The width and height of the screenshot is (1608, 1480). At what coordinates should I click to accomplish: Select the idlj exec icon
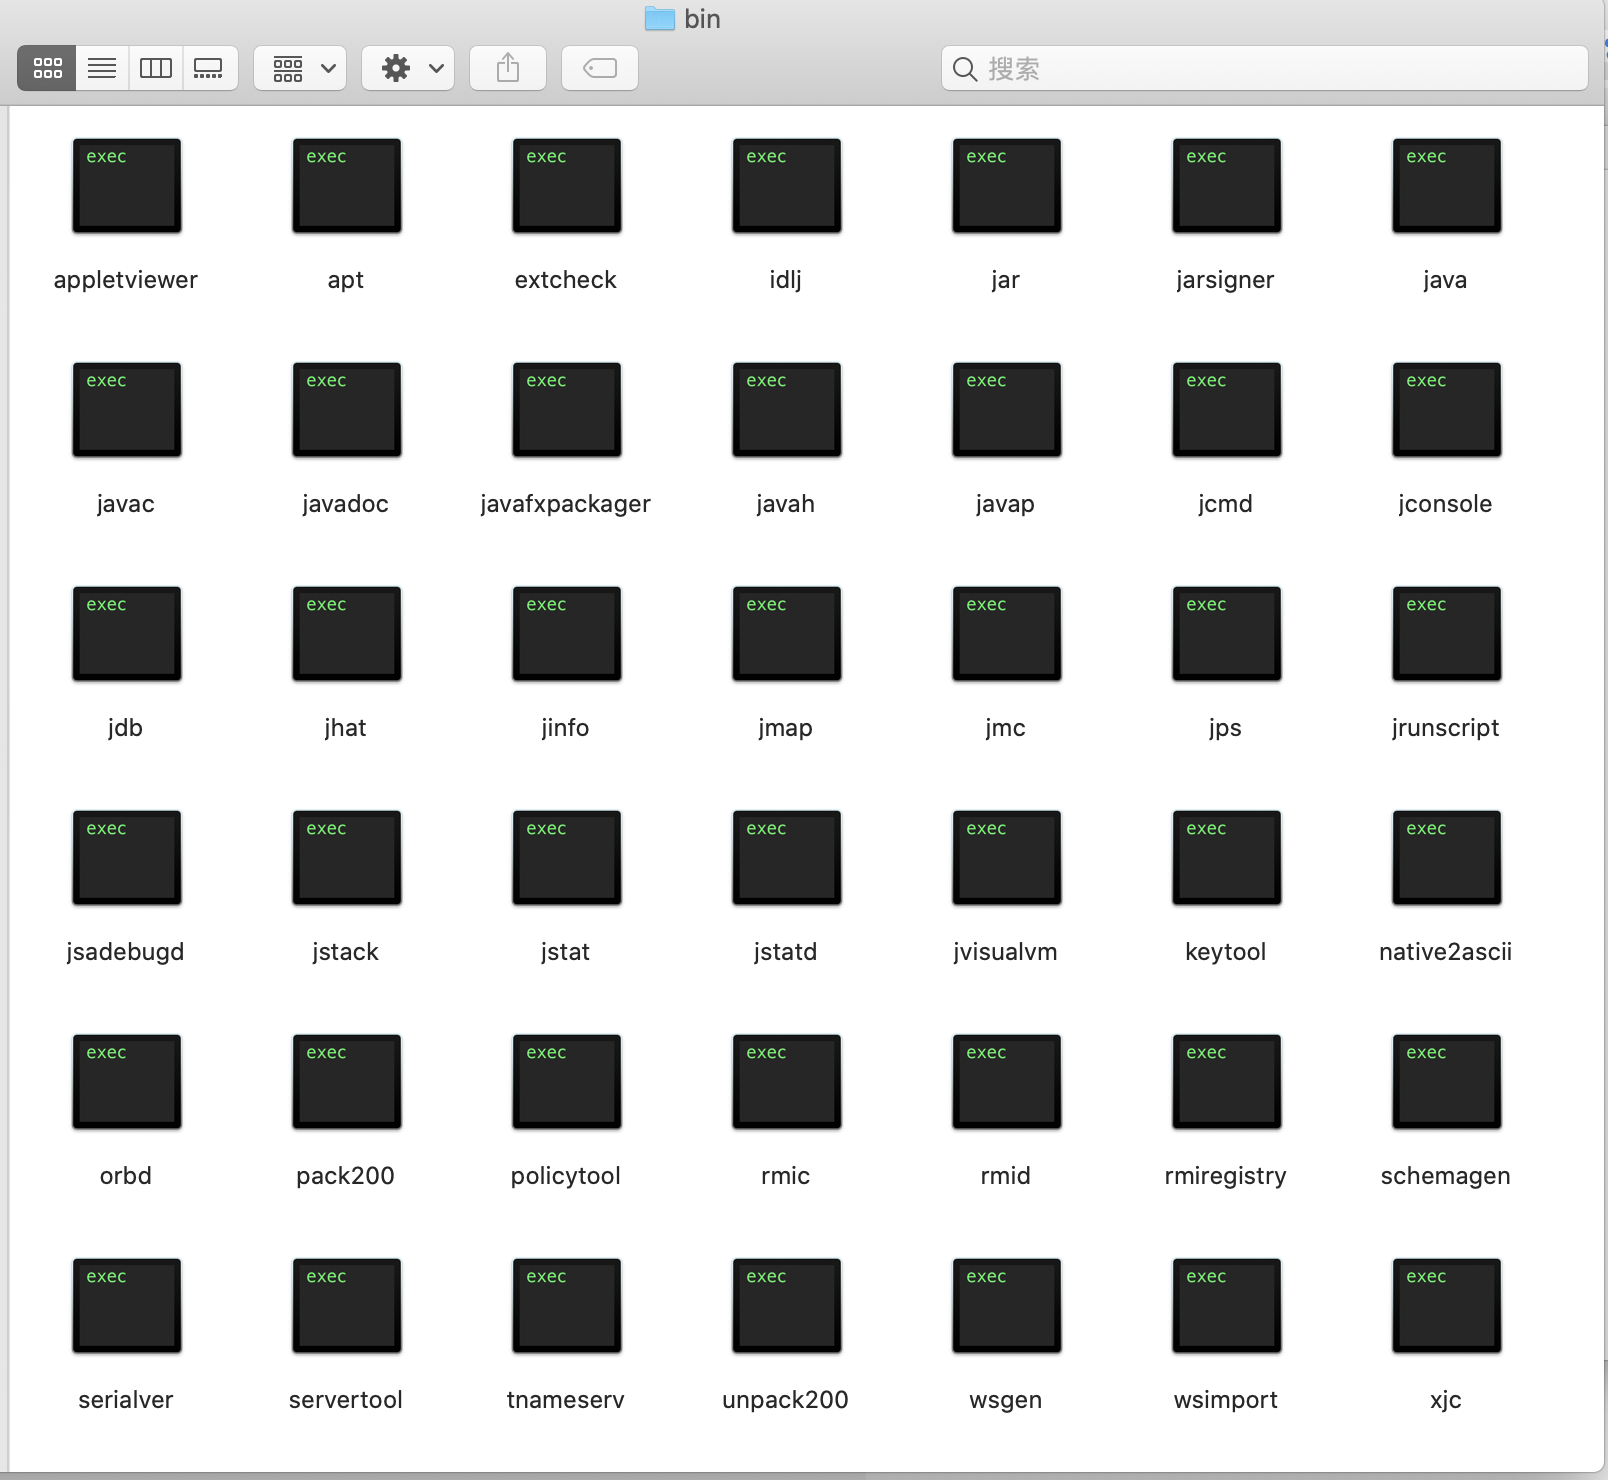(787, 186)
